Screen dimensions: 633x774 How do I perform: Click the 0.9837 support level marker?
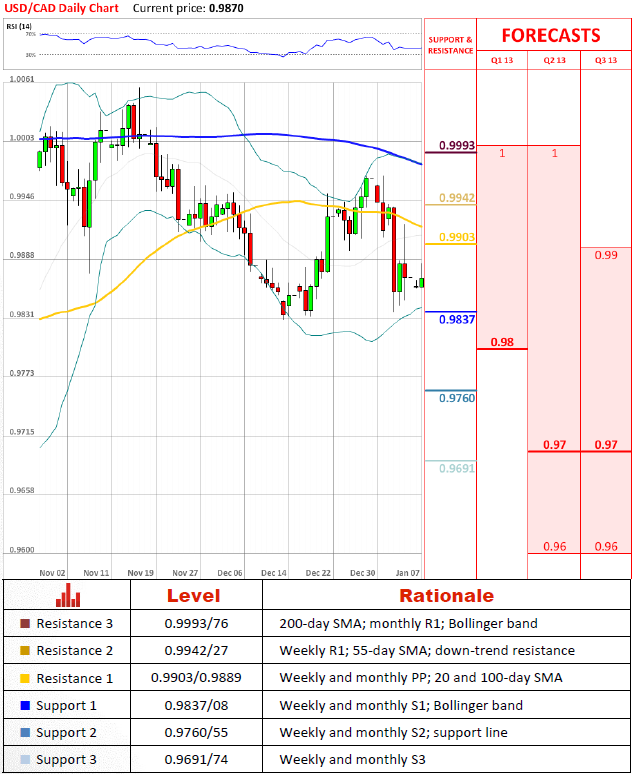coord(457,319)
